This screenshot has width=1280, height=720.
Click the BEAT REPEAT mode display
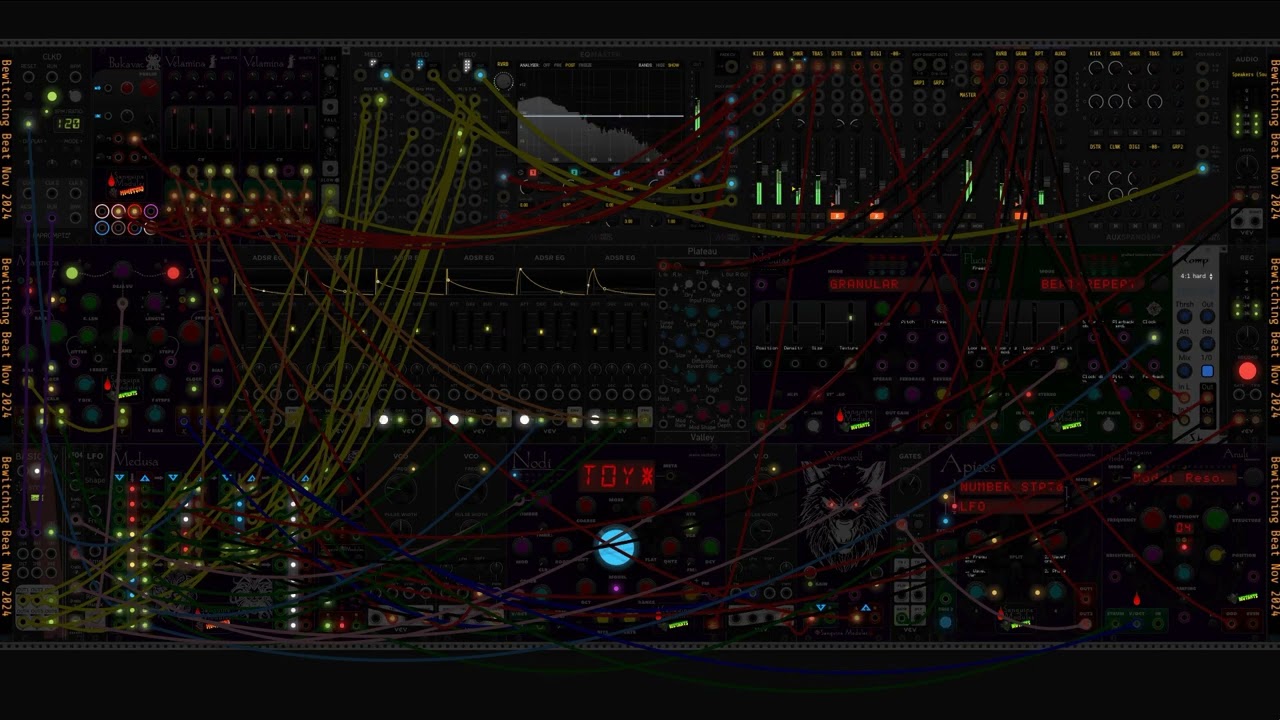[x=1090, y=284]
